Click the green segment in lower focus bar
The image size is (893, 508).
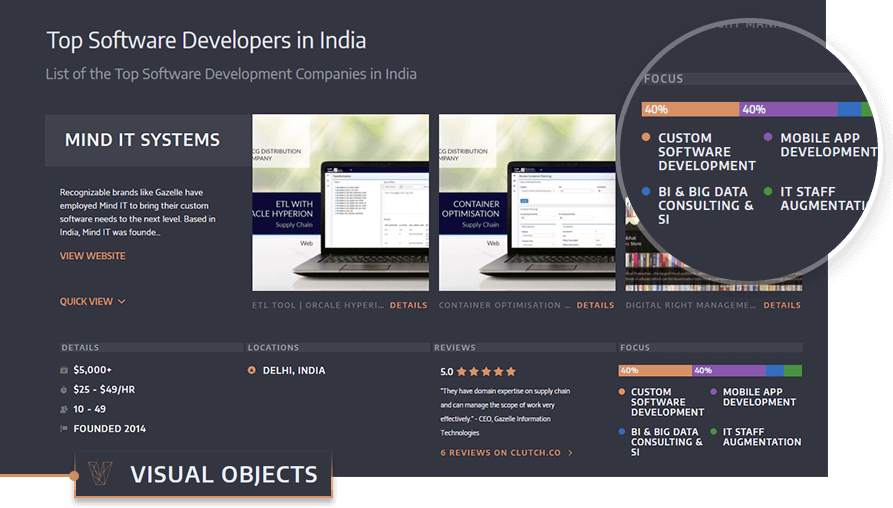793,371
